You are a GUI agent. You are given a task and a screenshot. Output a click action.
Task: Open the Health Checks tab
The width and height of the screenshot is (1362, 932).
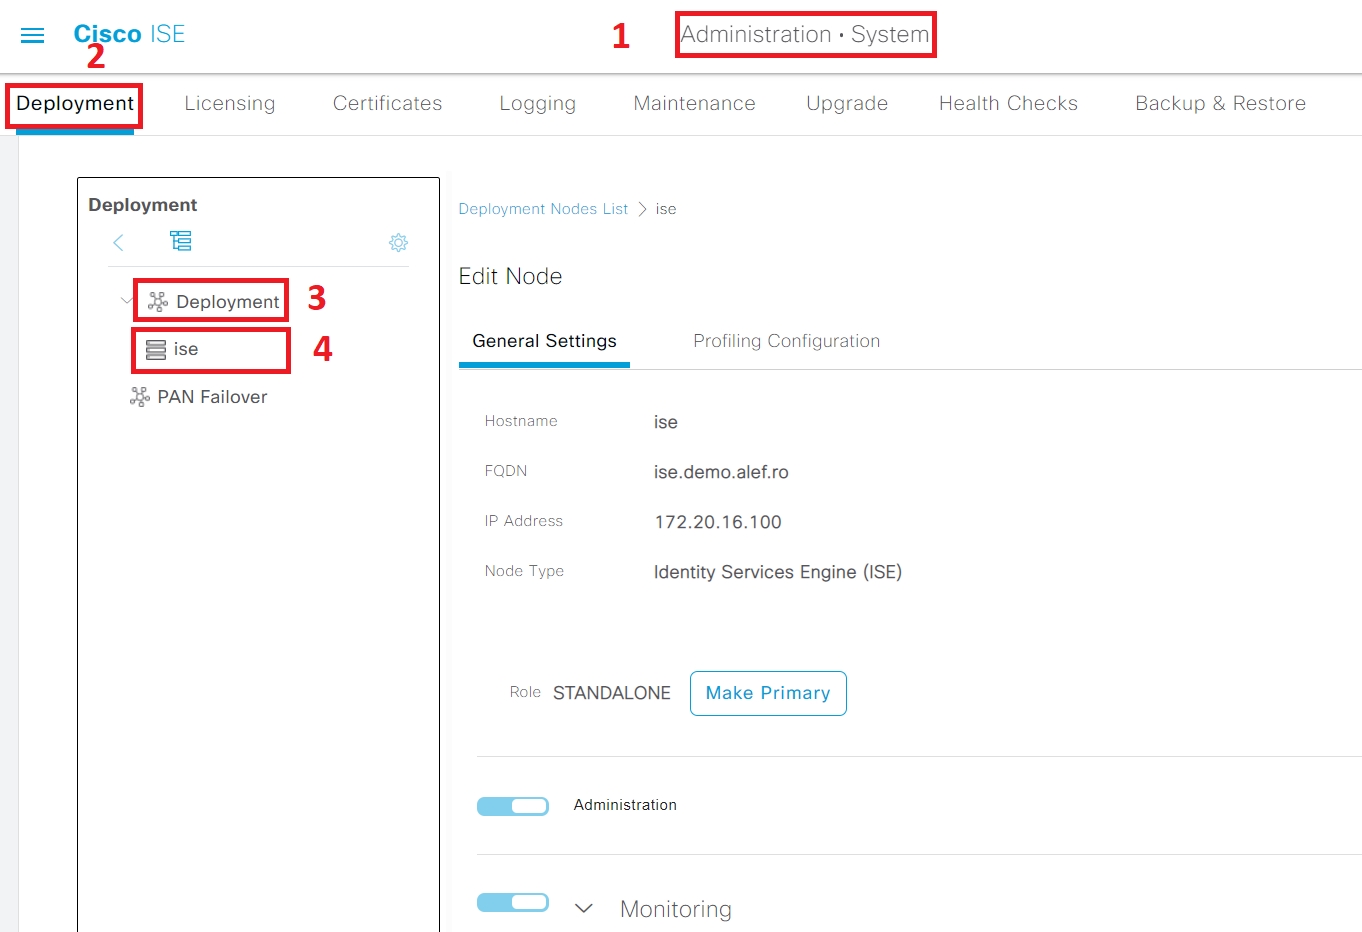coord(1008,103)
